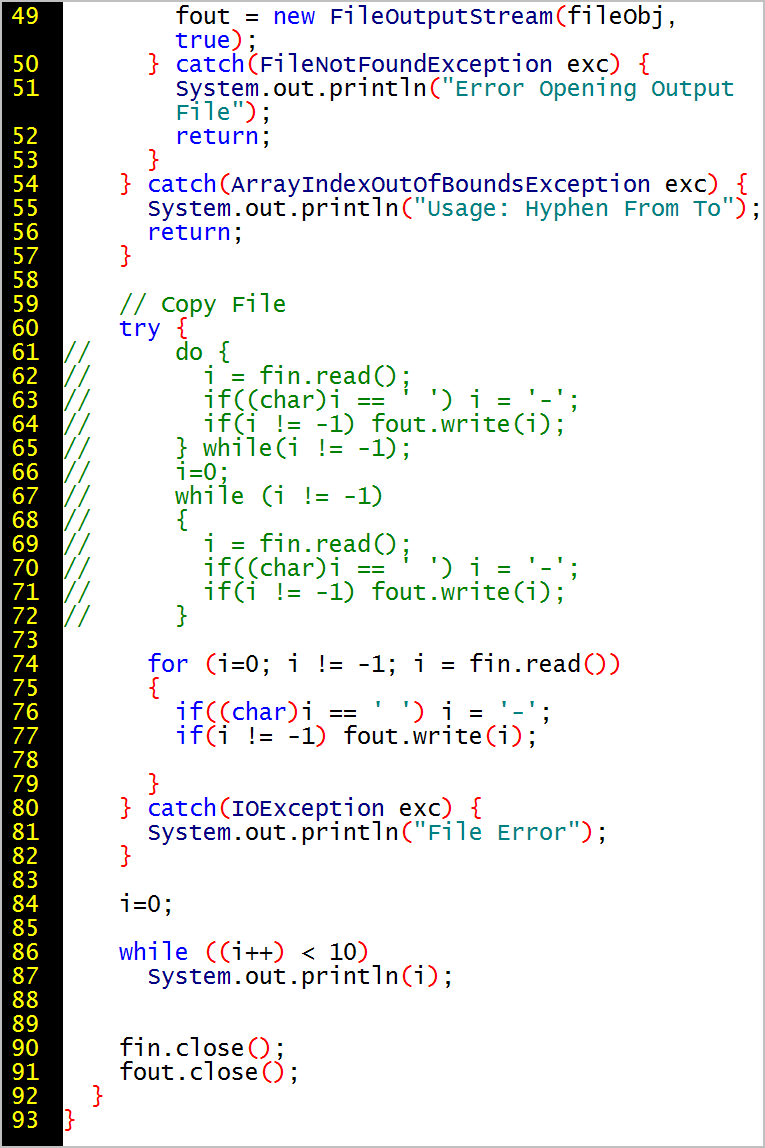Click 'System.out.println(i);' on line 87
Viewport: 765px width, 1148px height.
click(301, 977)
